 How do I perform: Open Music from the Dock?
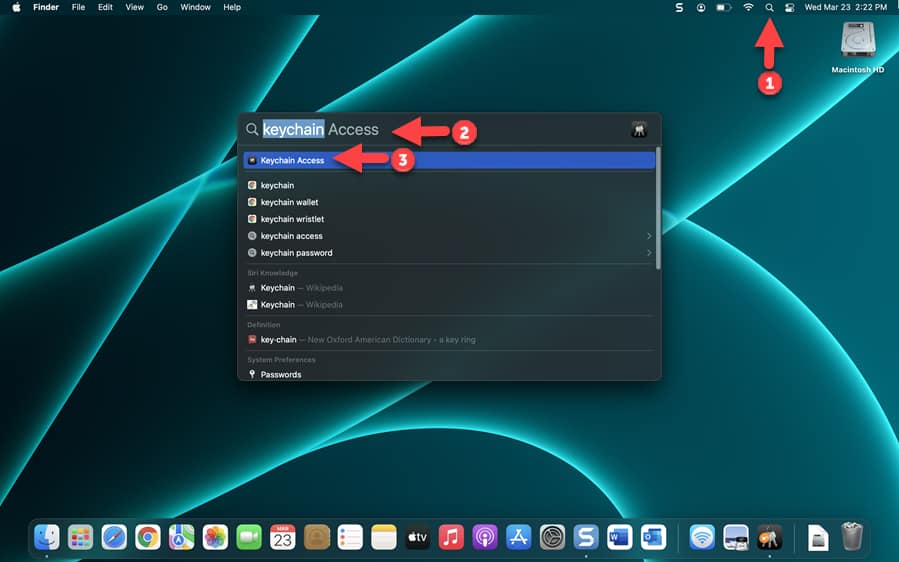click(x=451, y=537)
